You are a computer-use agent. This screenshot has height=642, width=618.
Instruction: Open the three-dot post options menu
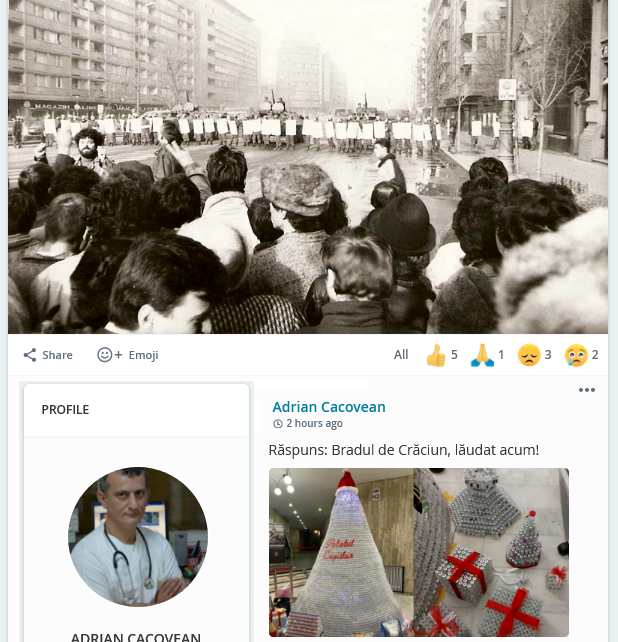coord(586,390)
